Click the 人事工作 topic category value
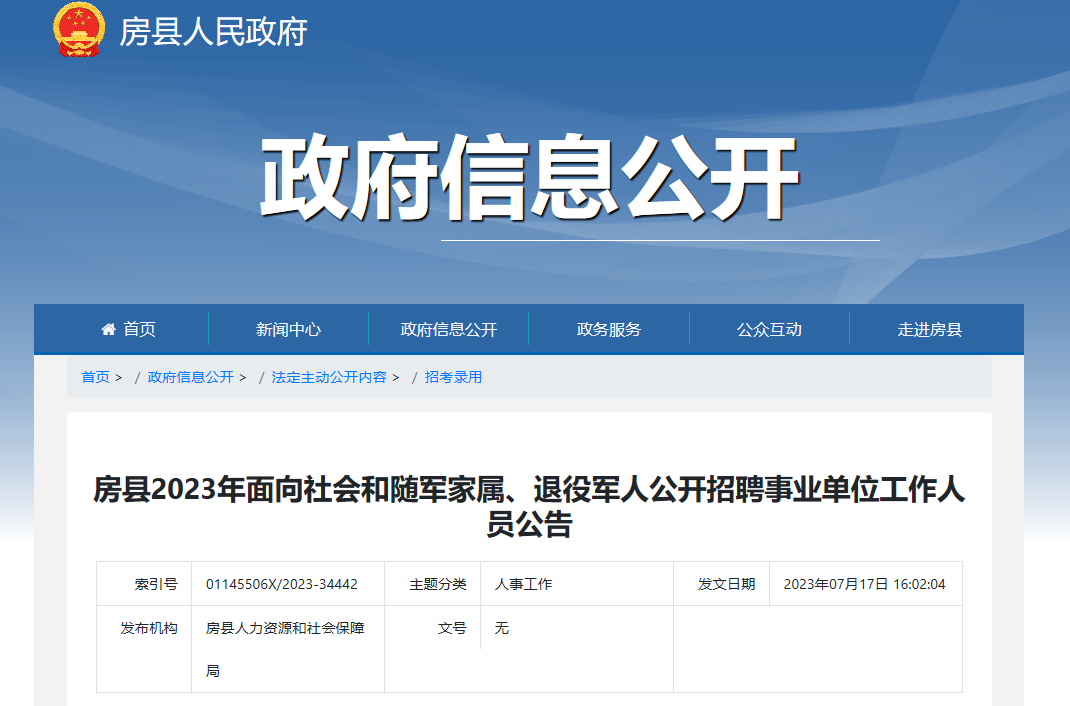The image size is (1070, 706). click(x=523, y=584)
